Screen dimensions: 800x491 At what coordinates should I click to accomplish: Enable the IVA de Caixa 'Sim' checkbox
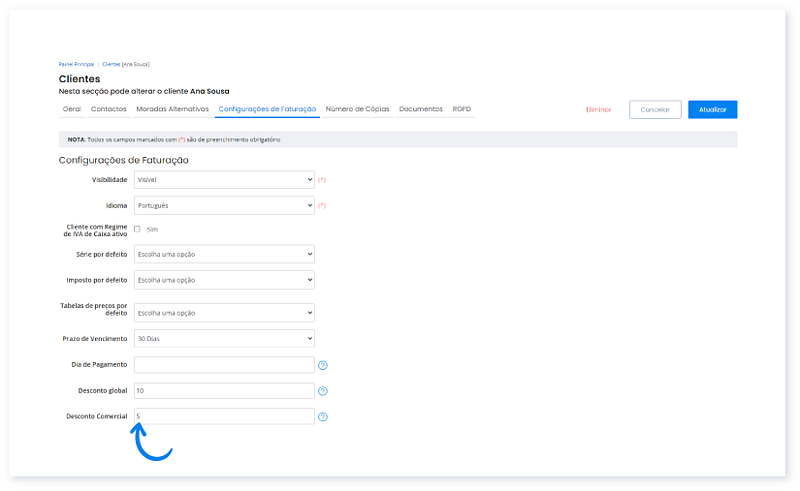pyautogui.click(x=137, y=229)
